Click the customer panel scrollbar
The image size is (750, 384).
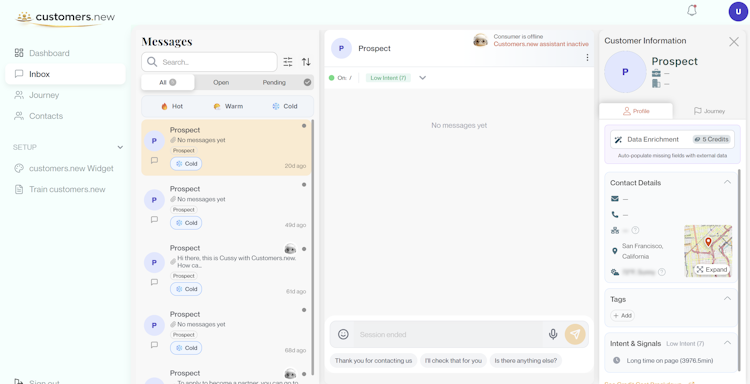[x=740, y=269]
